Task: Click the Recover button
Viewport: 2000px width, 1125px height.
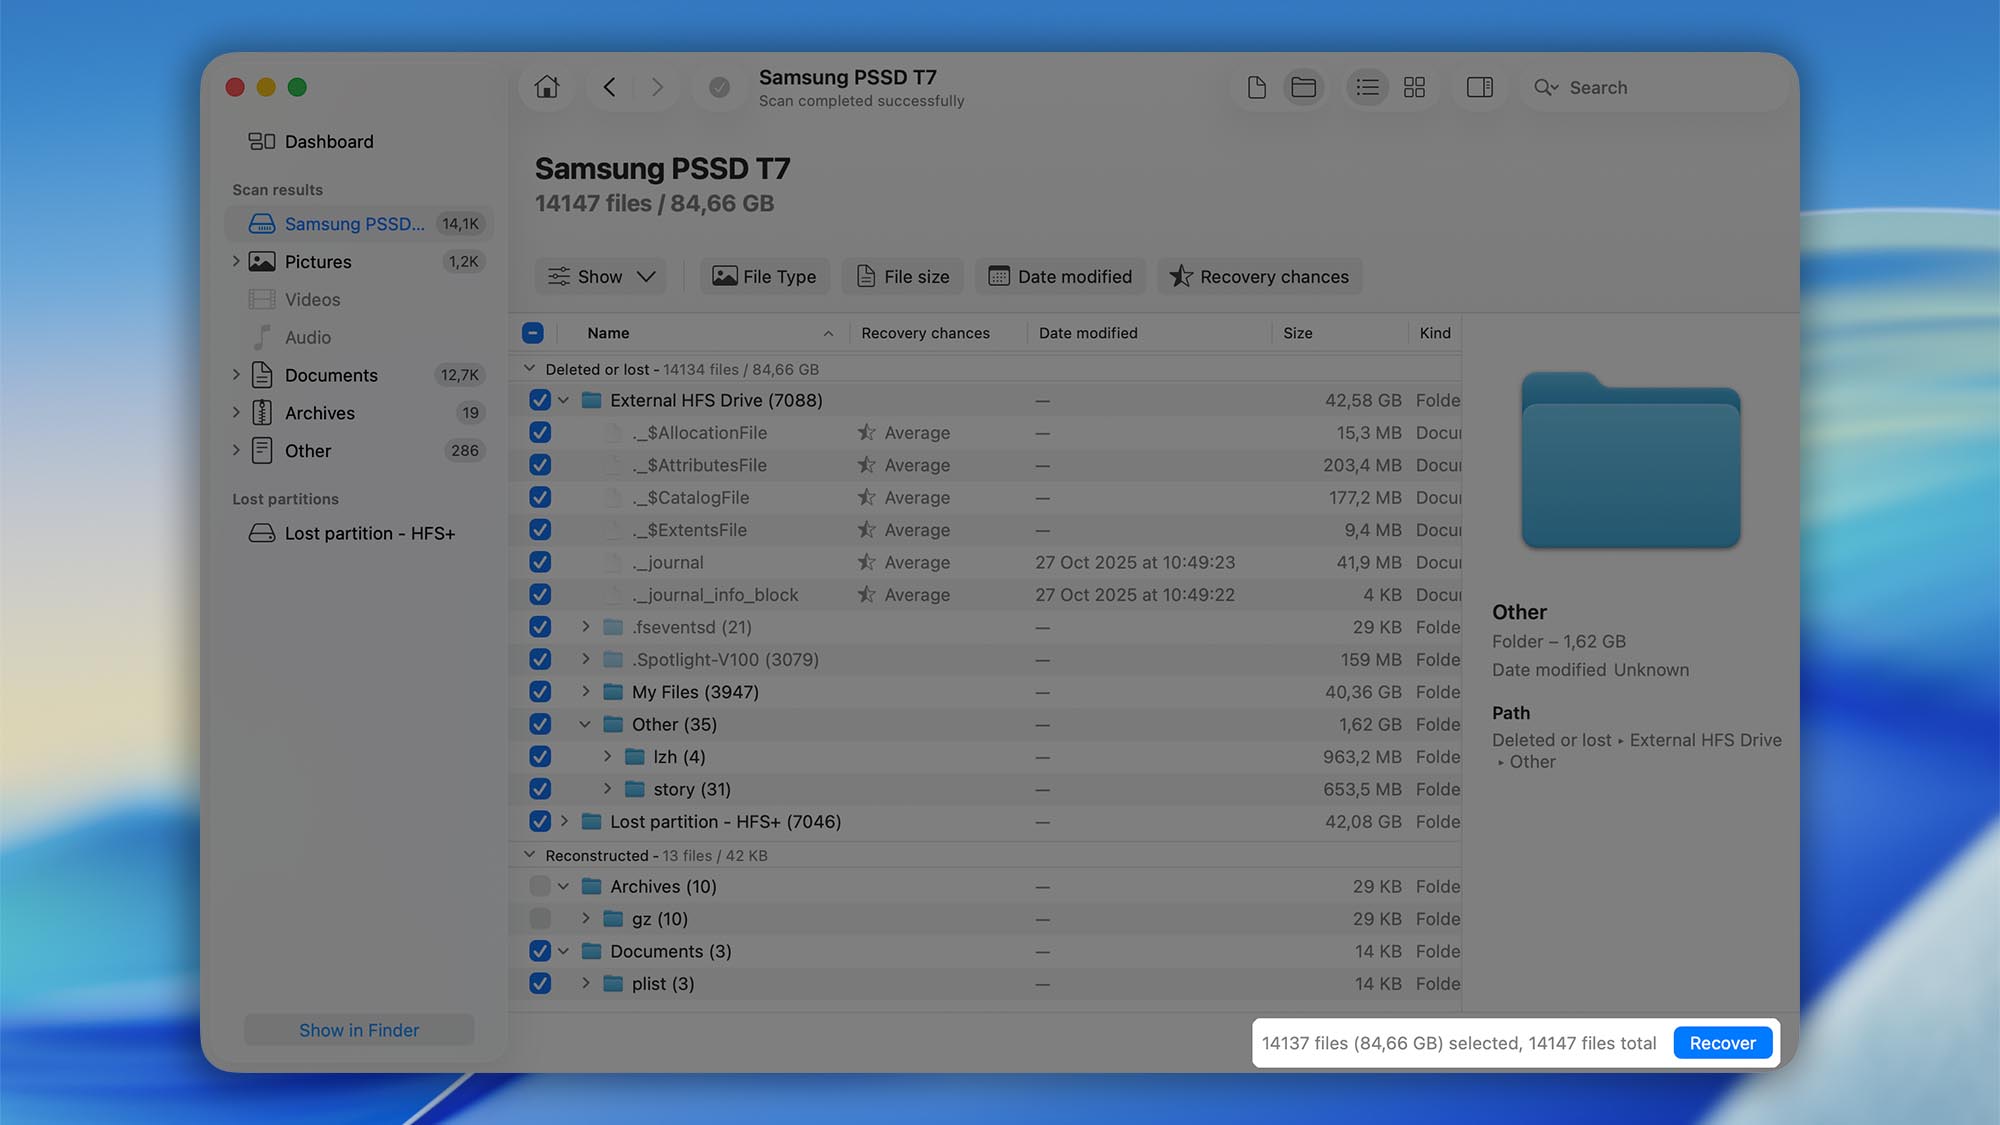Action: (1722, 1042)
